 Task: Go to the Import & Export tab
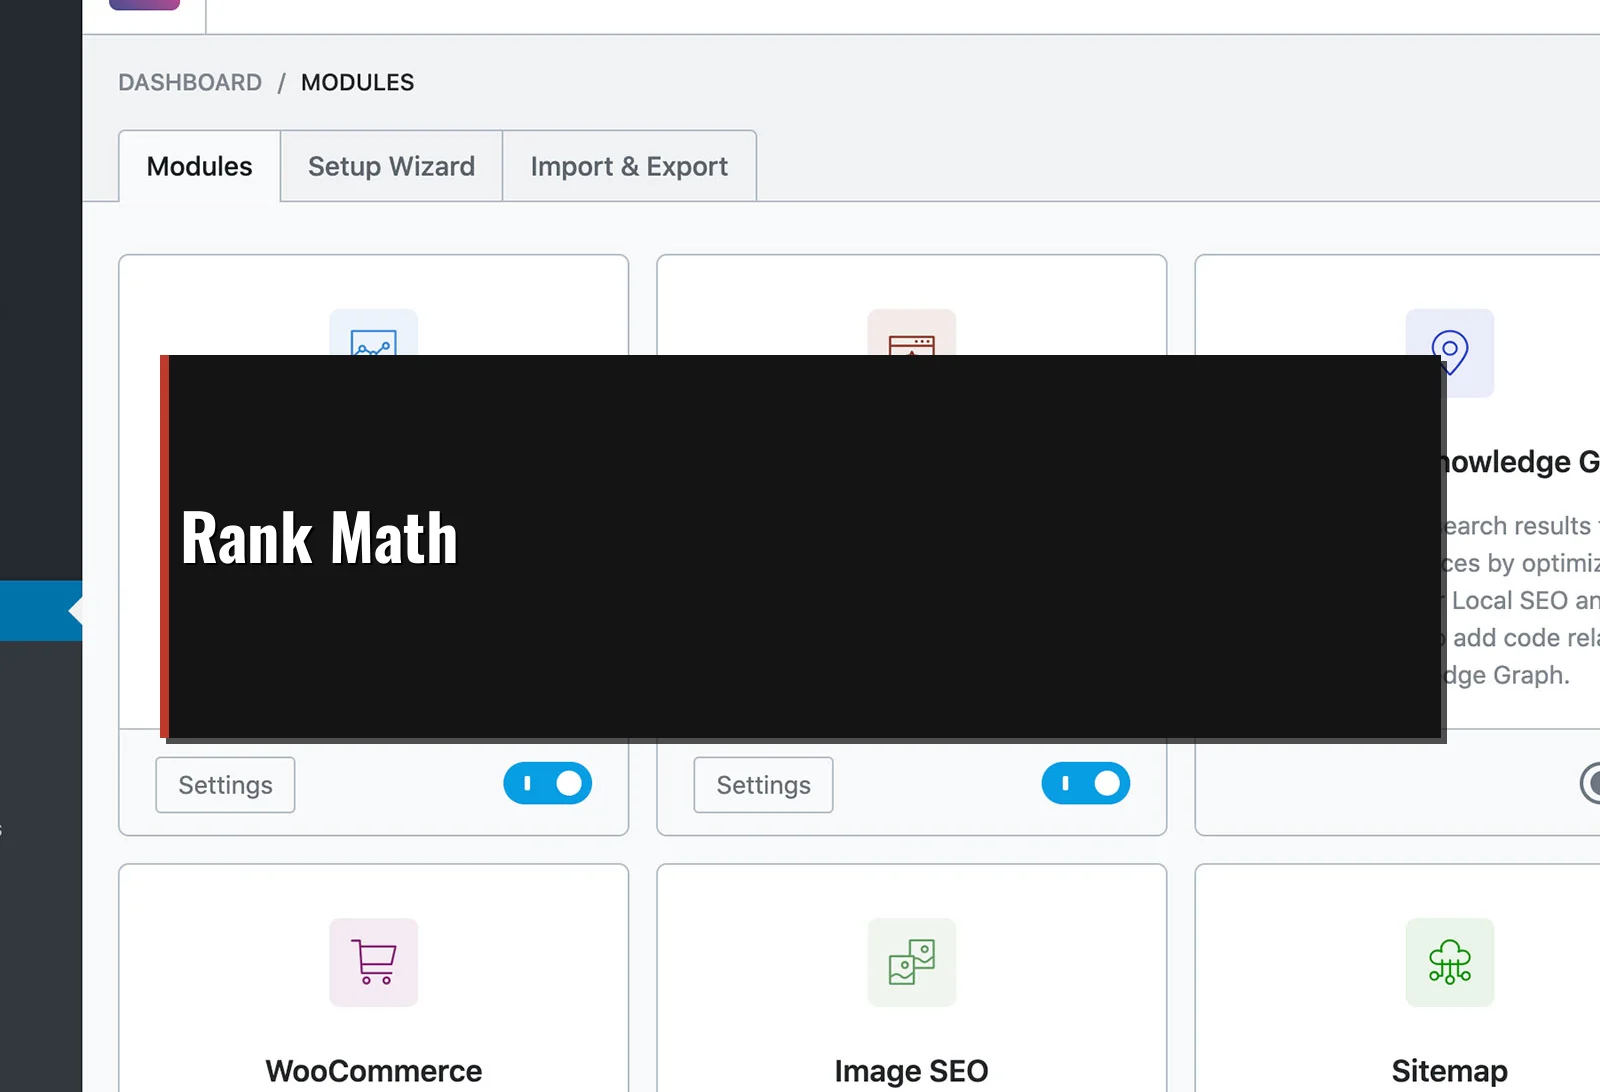pos(629,166)
